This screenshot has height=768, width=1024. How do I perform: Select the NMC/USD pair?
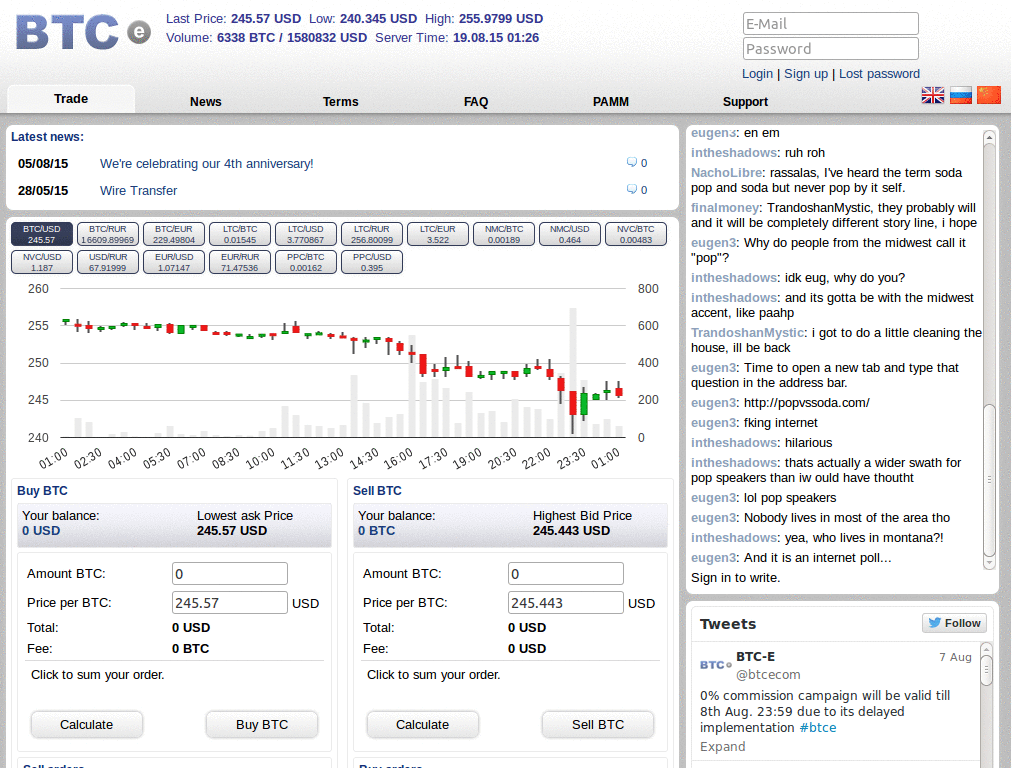point(569,234)
